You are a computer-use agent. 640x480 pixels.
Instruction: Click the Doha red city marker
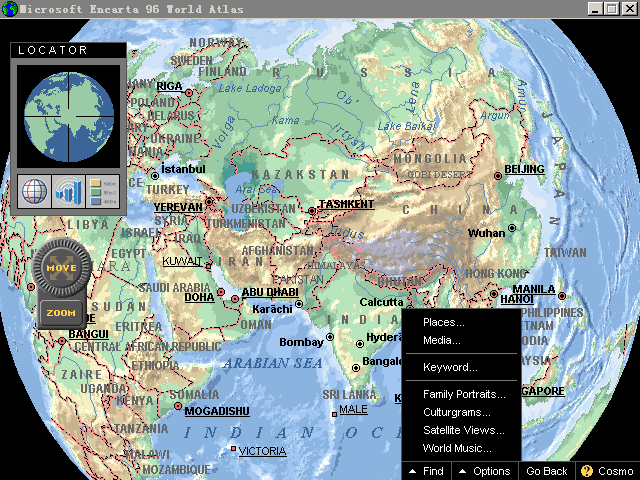tap(221, 292)
